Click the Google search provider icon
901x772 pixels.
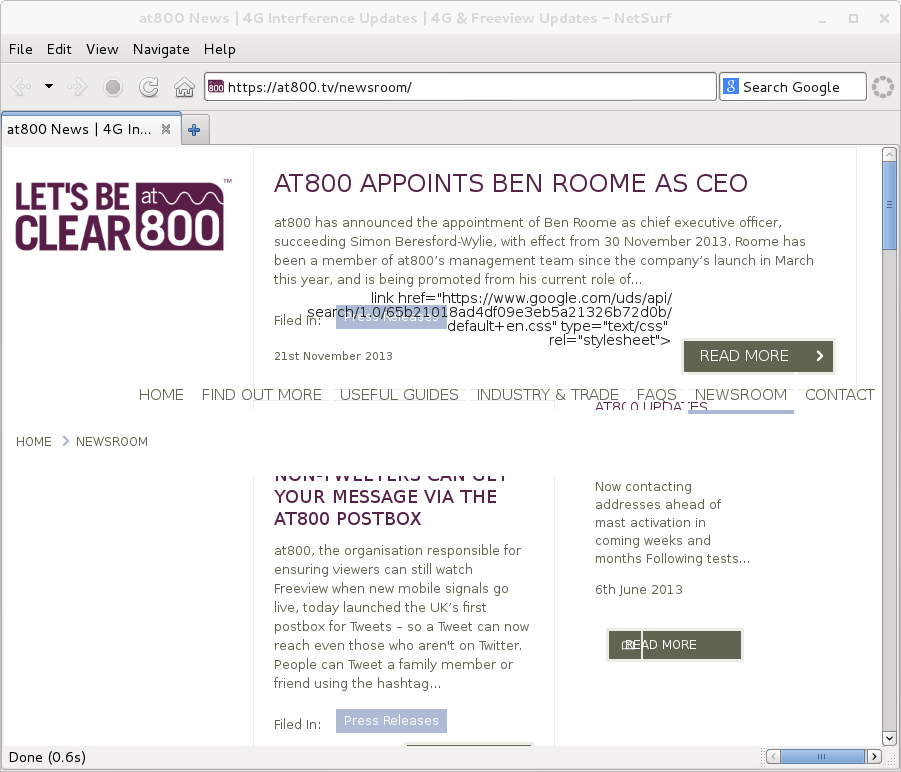pyautogui.click(x=730, y=87)
